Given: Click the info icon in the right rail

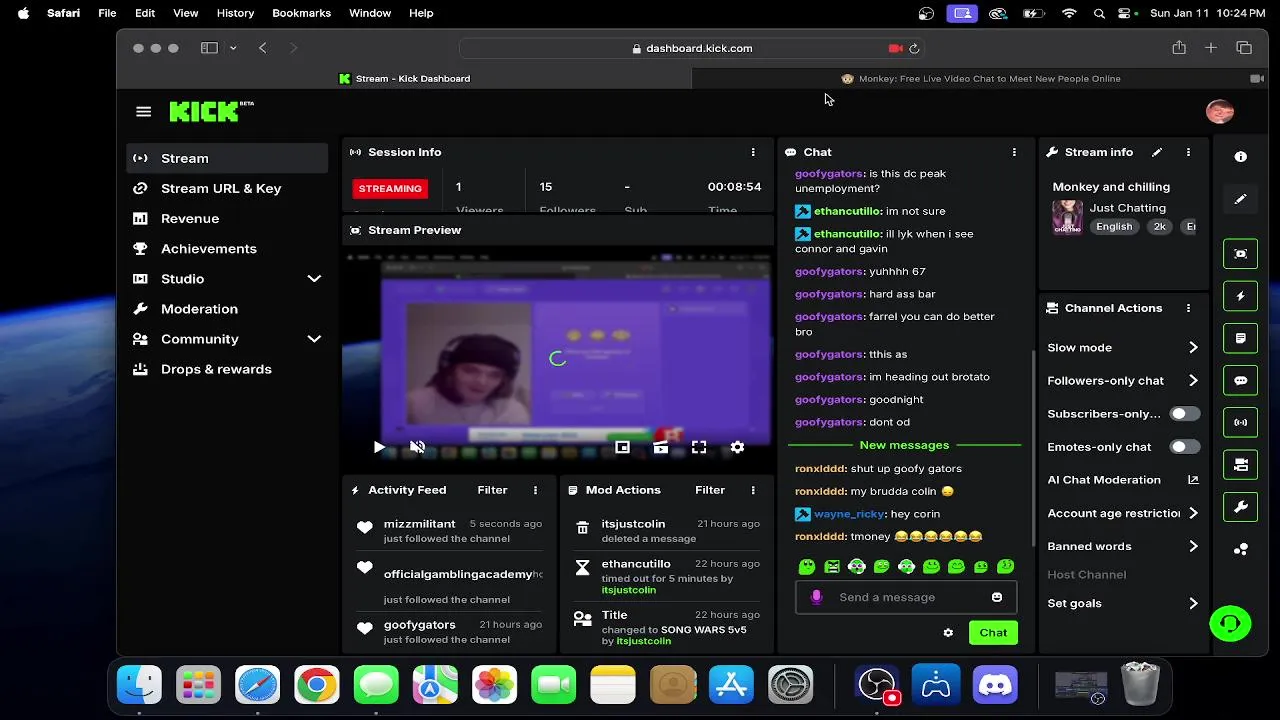Looking at the screenshot, I should pyautogui.click(x=1241, y=157).
